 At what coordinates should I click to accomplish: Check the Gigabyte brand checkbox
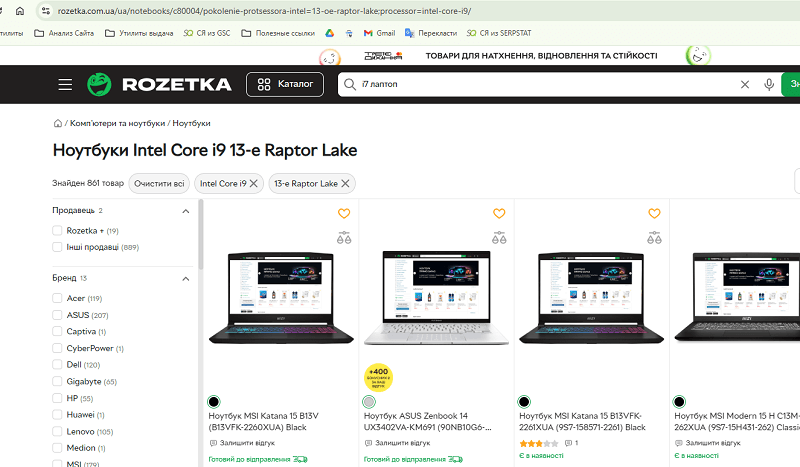pyautogui.click(x=57, y=381)
